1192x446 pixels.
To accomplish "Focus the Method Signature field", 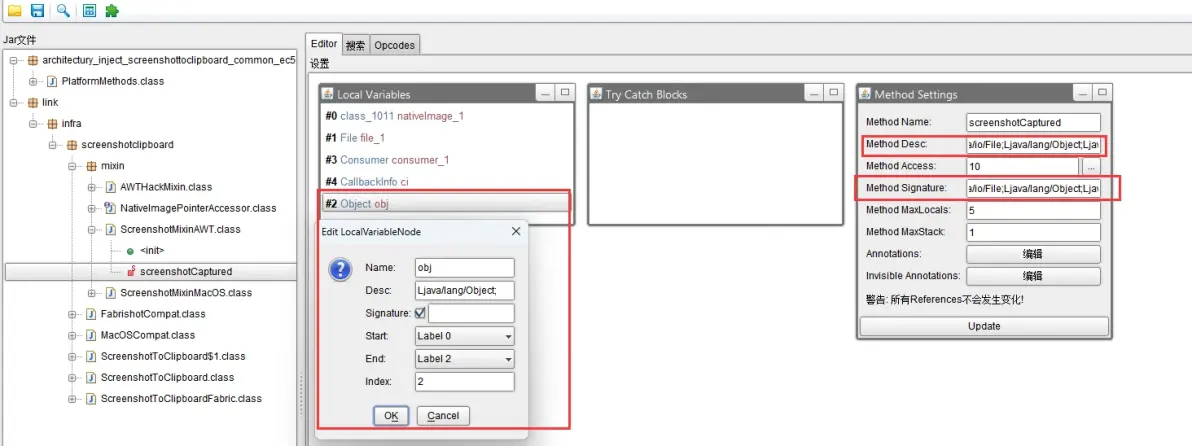I will (x=1033, y=188).
